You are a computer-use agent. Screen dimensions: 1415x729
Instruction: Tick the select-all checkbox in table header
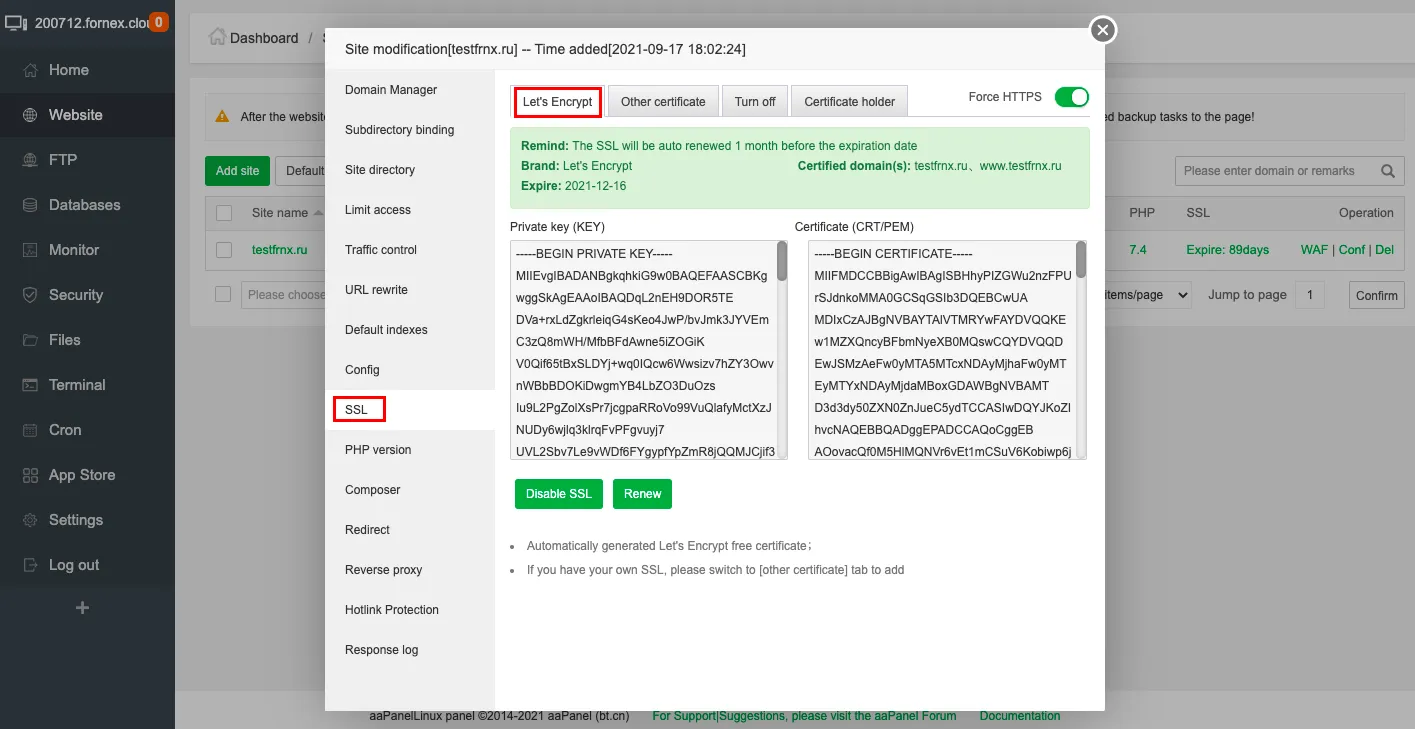(x=224, y=213)
